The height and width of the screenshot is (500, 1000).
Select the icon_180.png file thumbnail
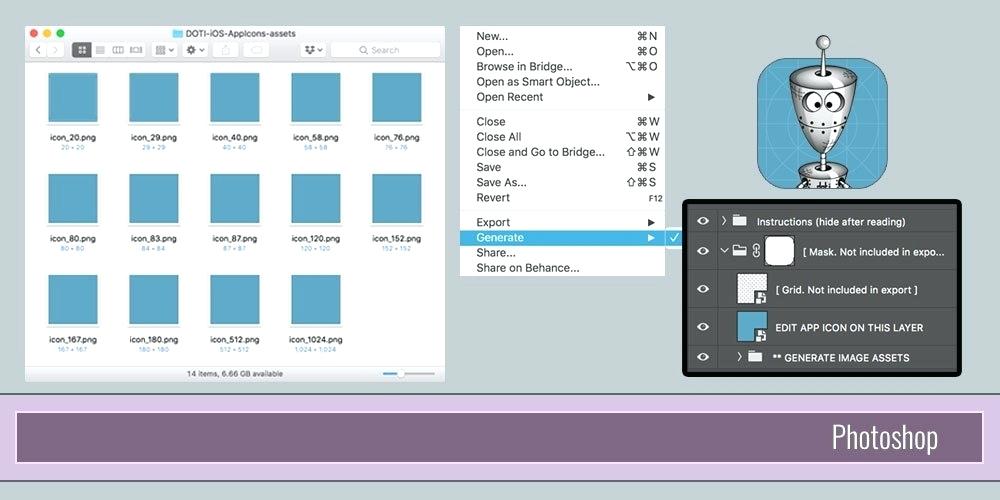(154, 300)
